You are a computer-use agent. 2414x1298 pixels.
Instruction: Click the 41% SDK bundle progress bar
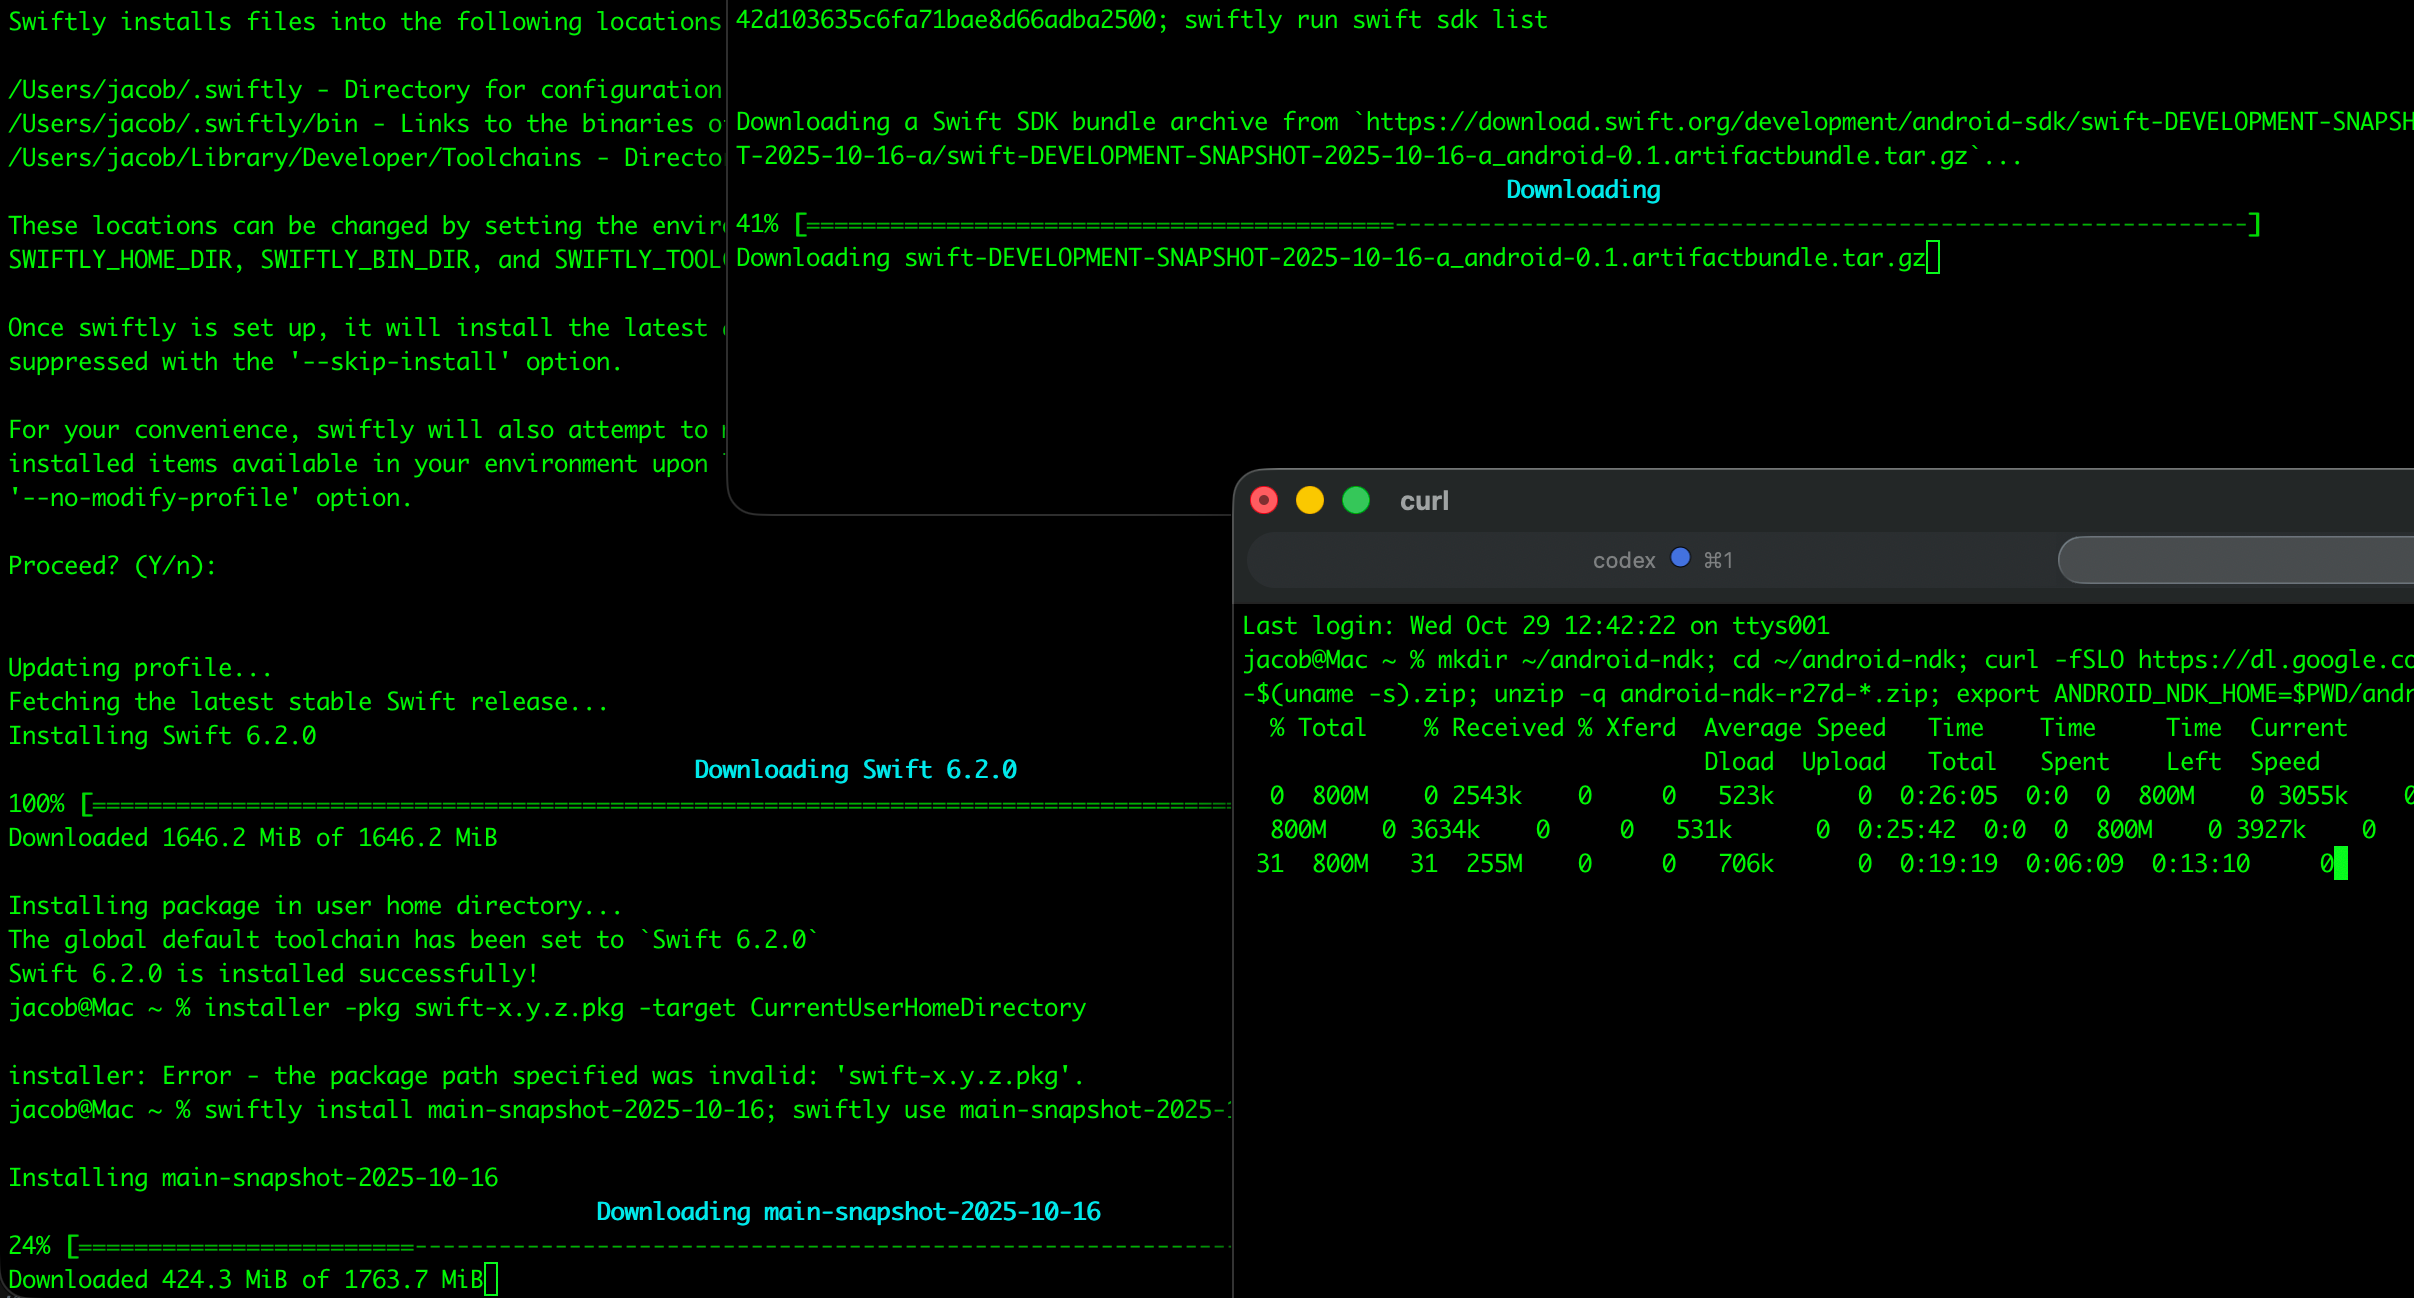point(1525,225)
